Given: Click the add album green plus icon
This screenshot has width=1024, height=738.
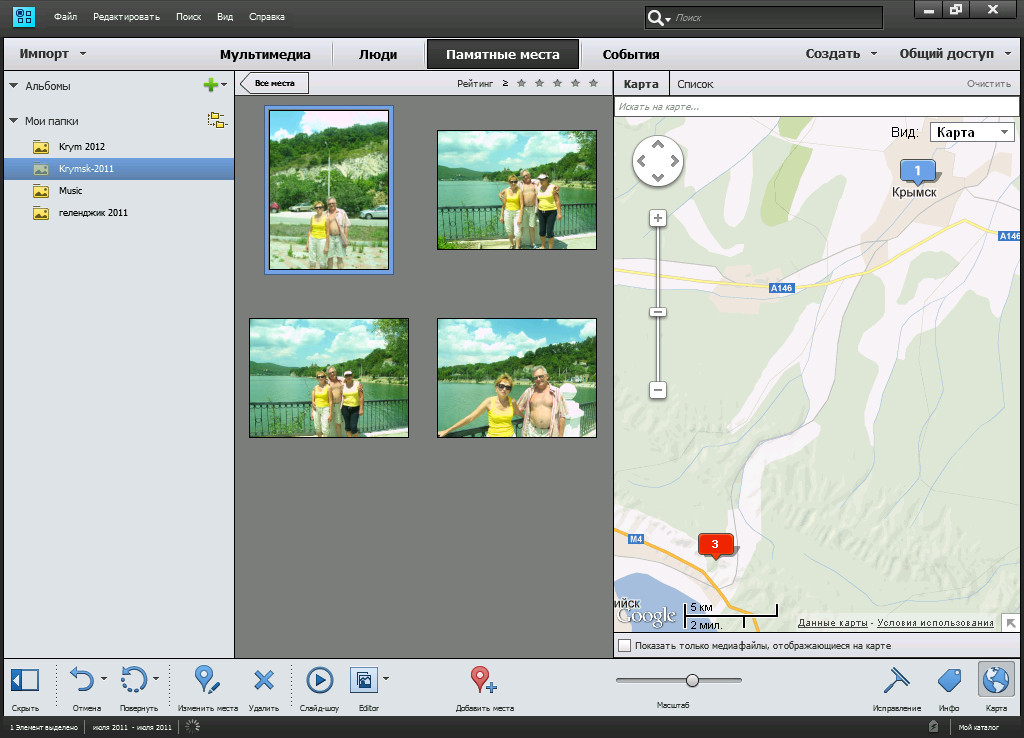Looking at the screenshot, I should [210, 86].
